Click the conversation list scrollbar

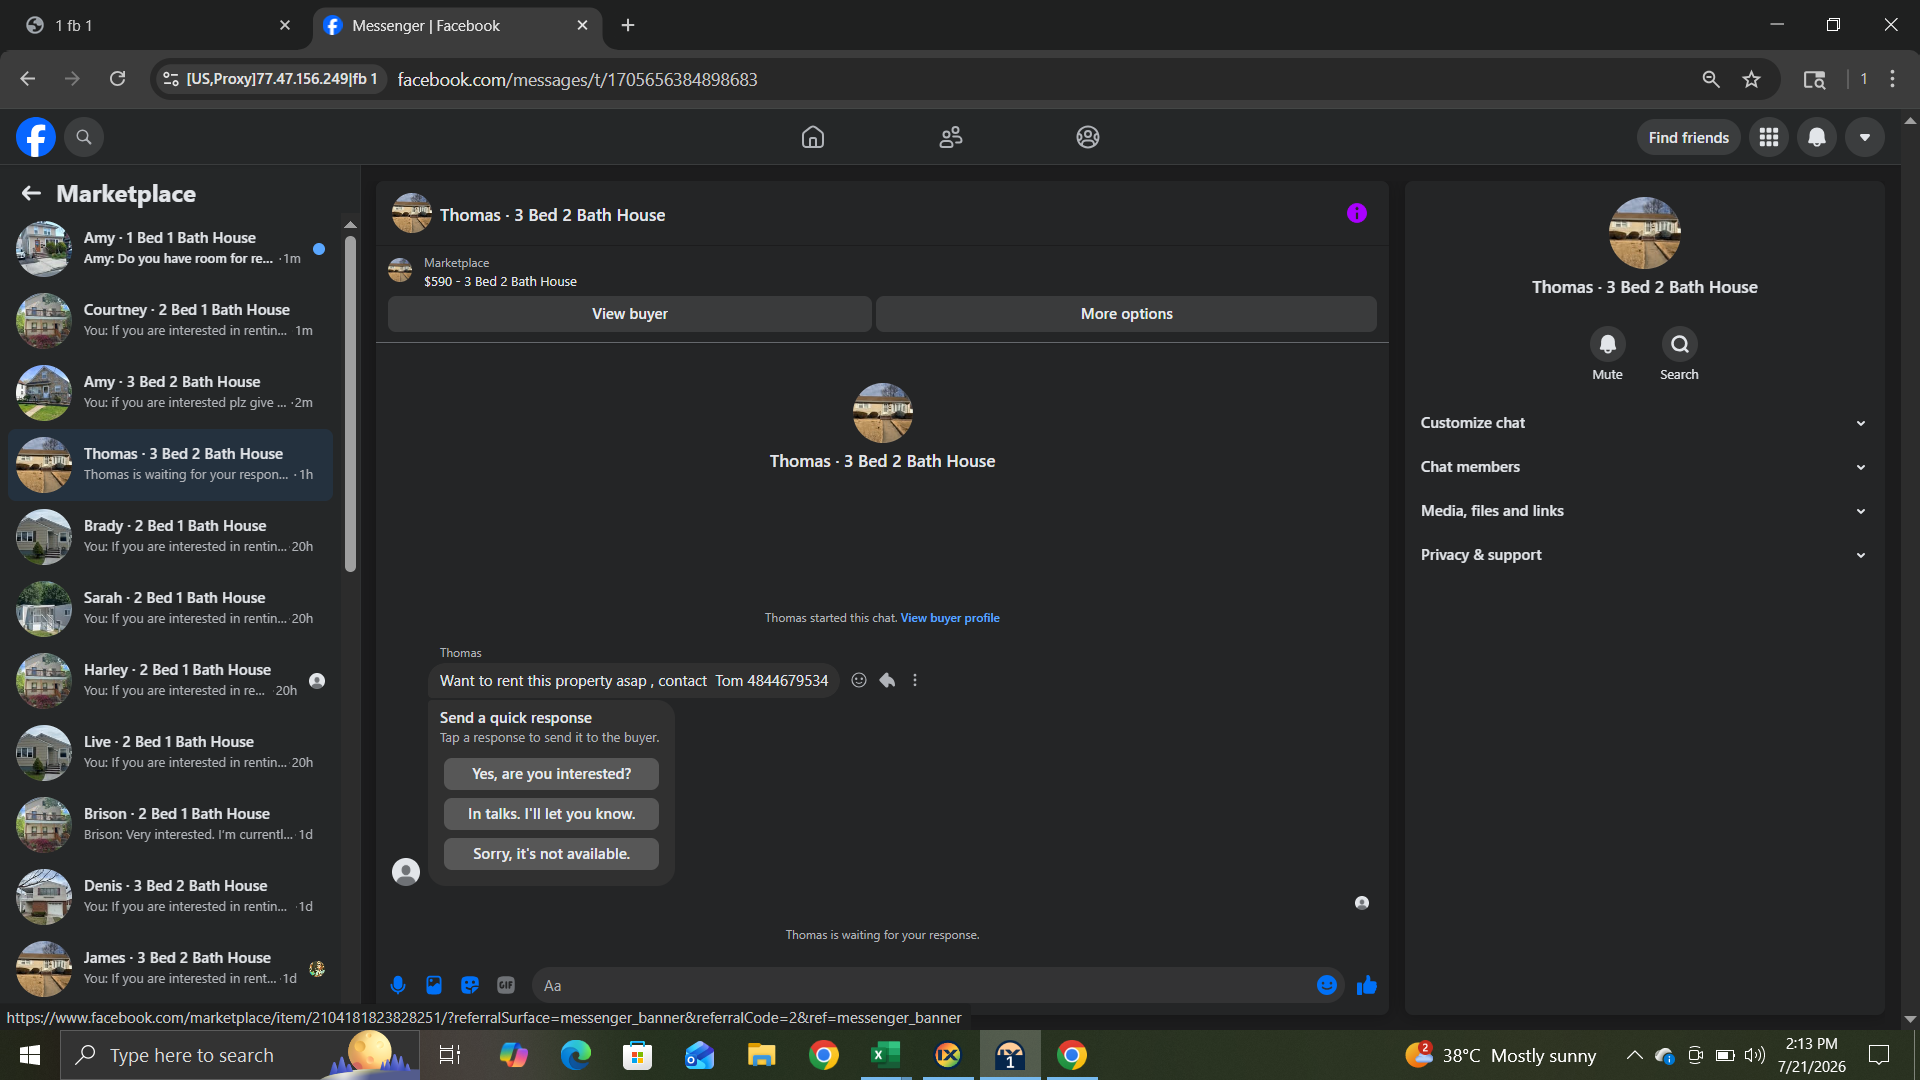click(x=350, y=404)
